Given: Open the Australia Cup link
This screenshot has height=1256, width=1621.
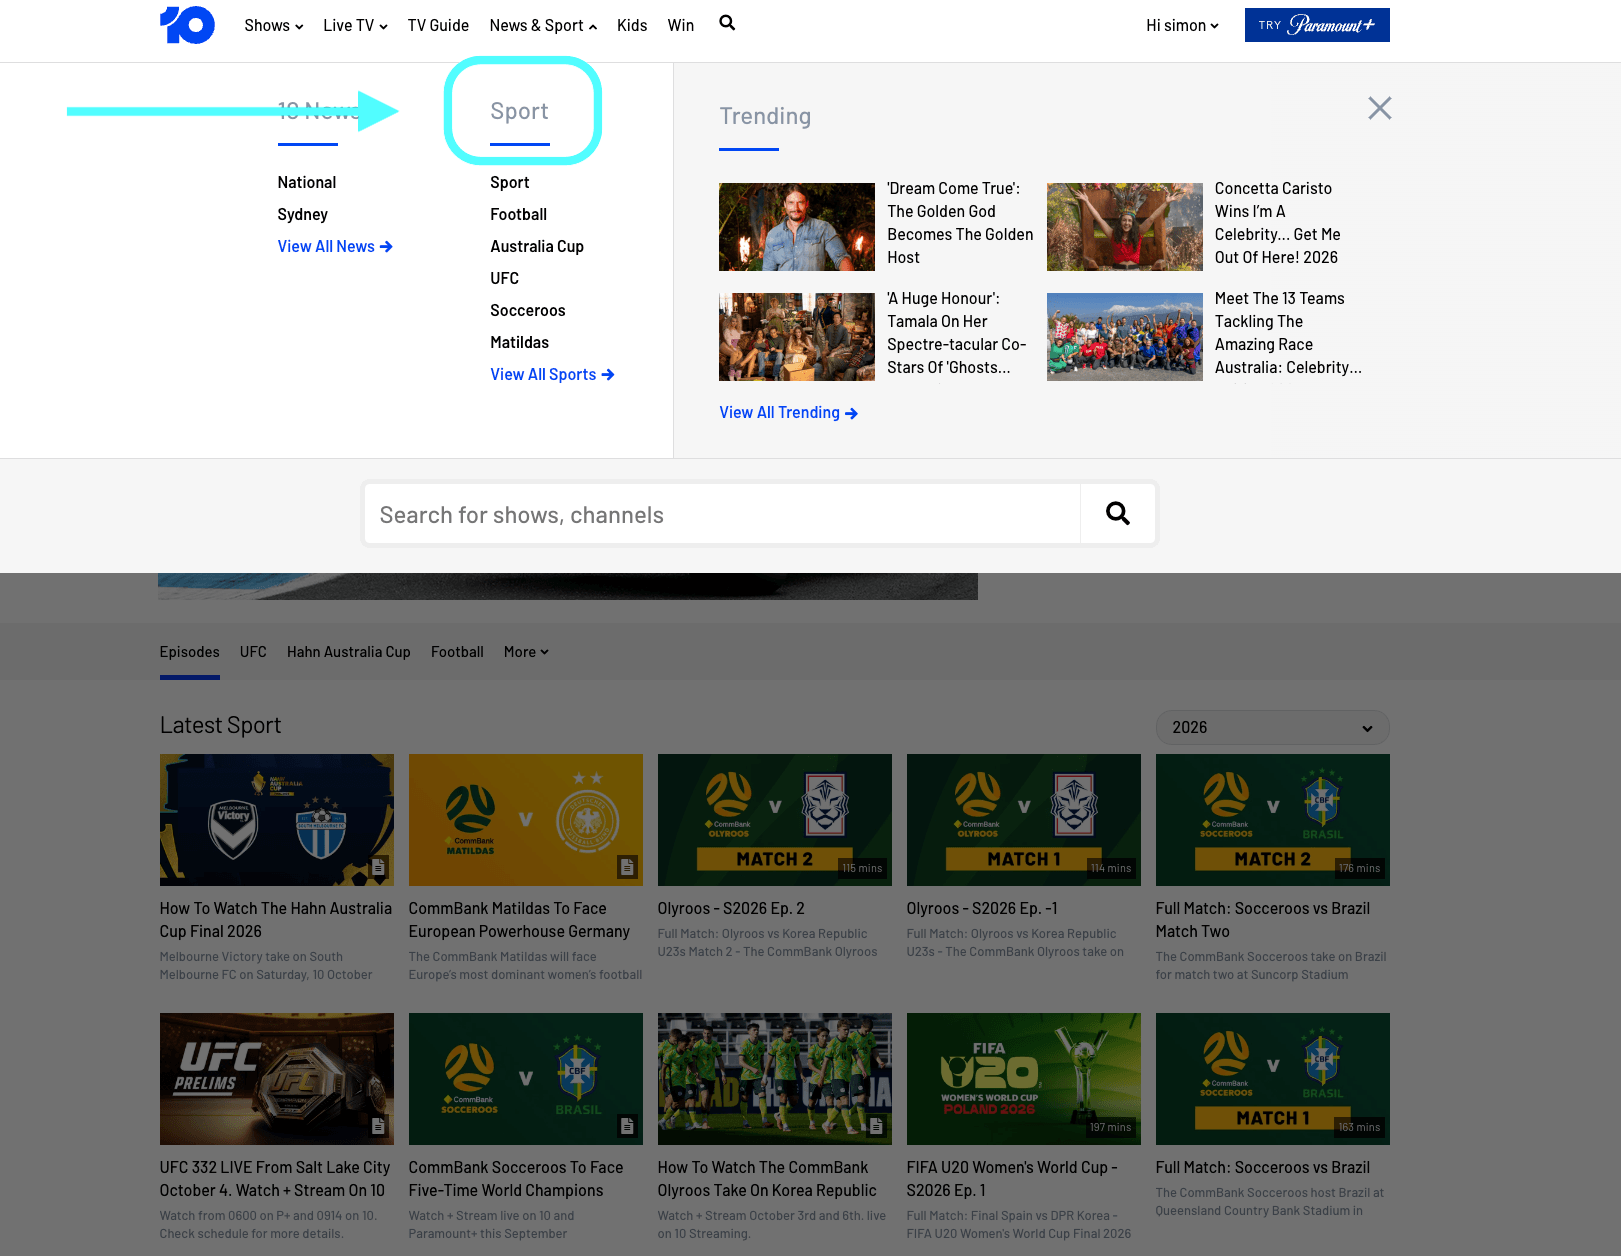Looking at the screenshot, I should pyautogui.click(x=537, y=246).
